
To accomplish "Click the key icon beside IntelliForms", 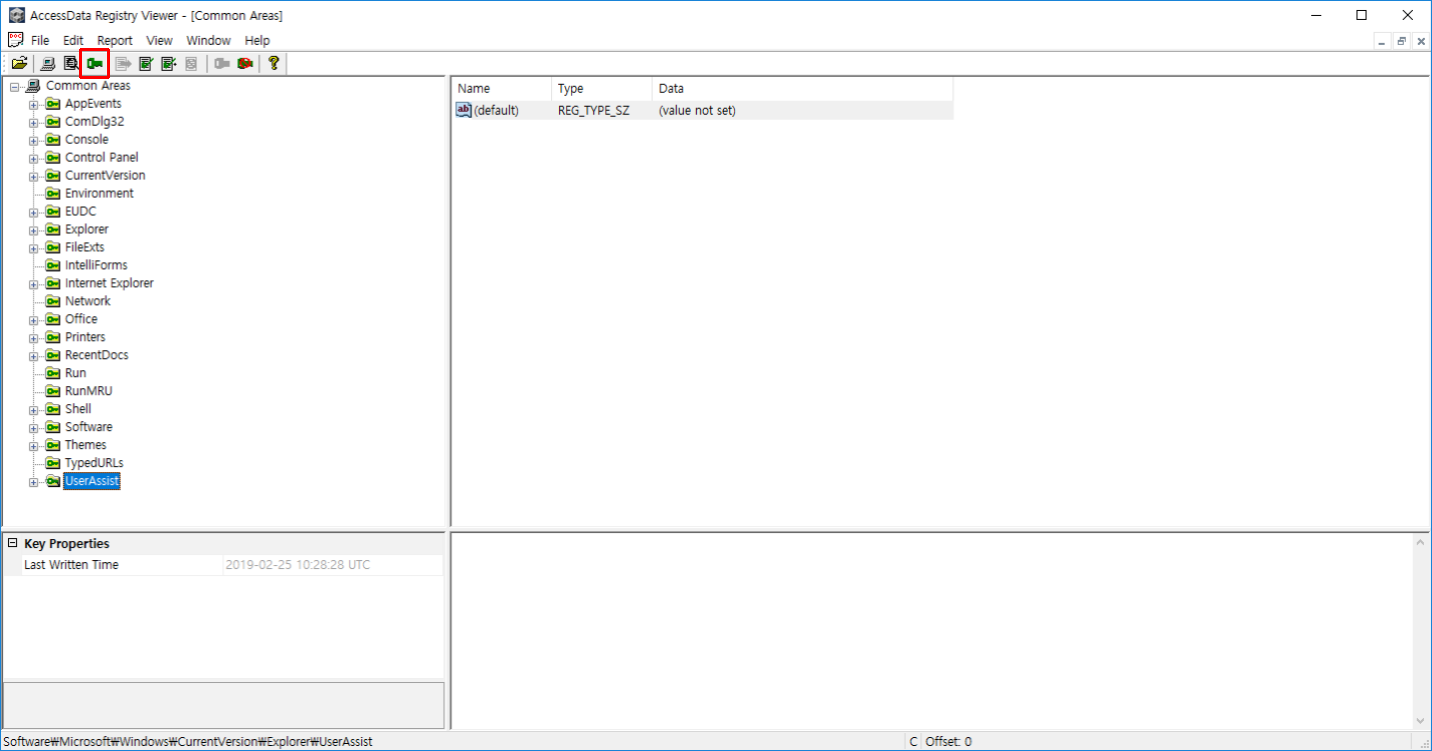I will [53, 266].
